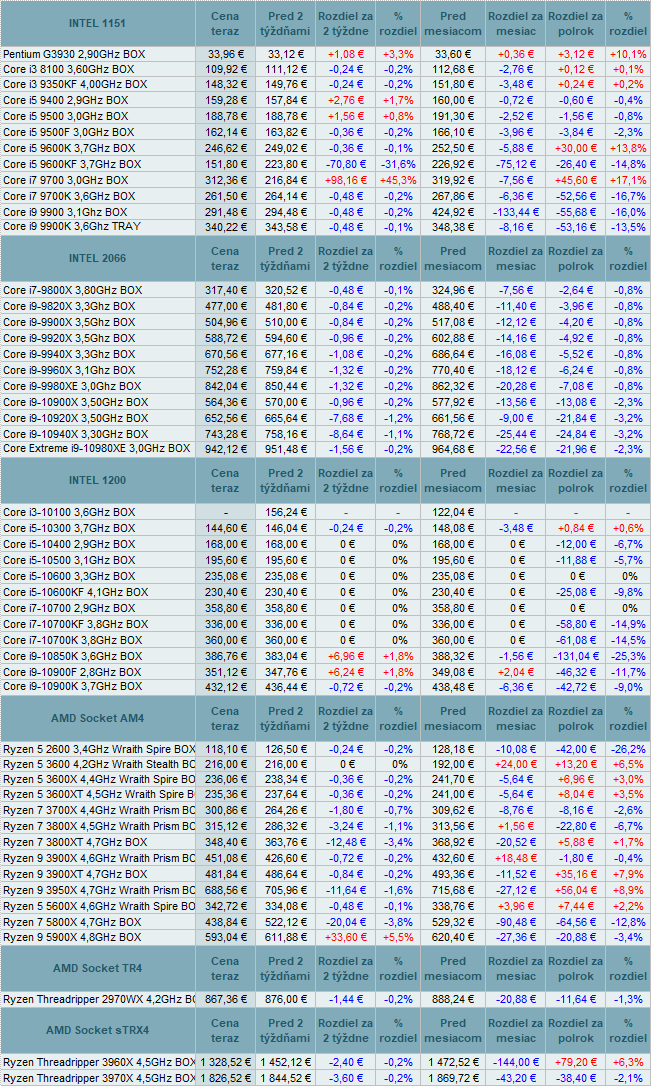This screenshot has height=1086, width=651.
Task: Click Core i7-10700K 3,8GHz BOX
Action: click(73, 641)
